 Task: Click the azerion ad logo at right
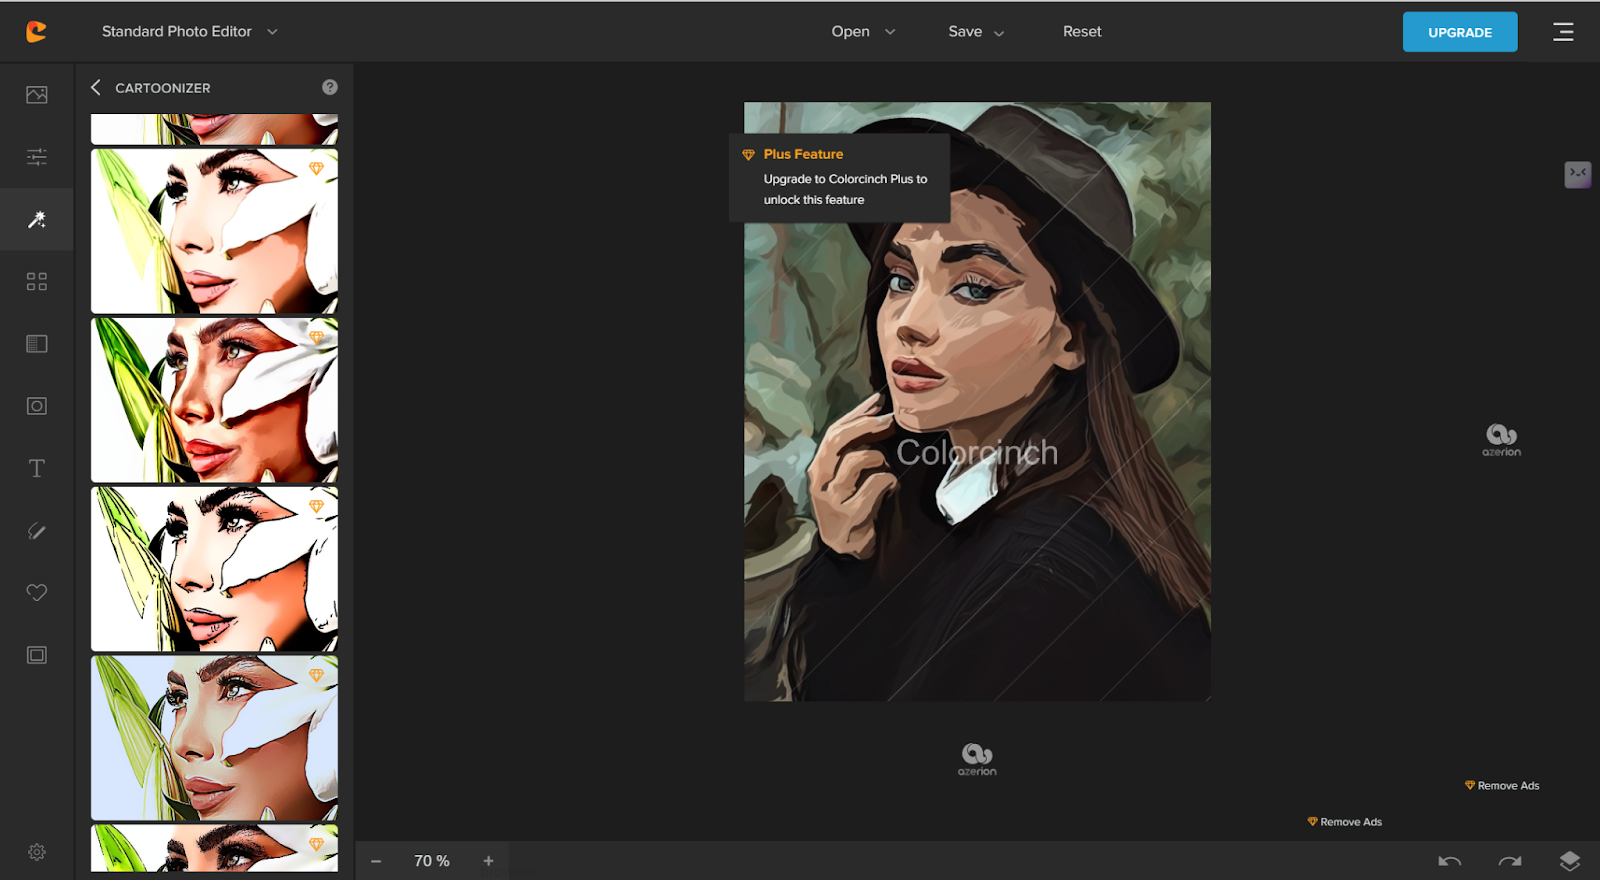1501,440
